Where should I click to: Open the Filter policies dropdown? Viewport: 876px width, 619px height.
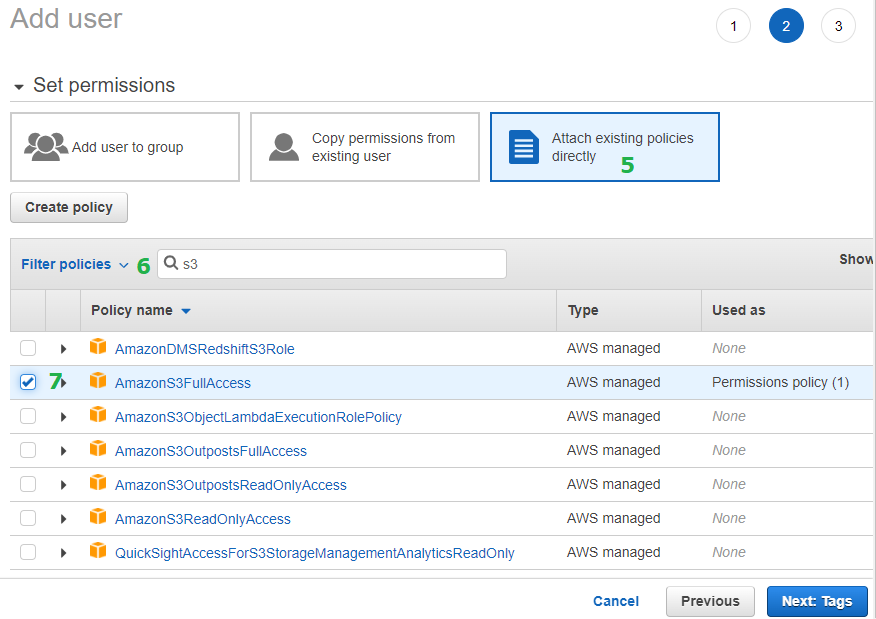click(x=75, y=264)
